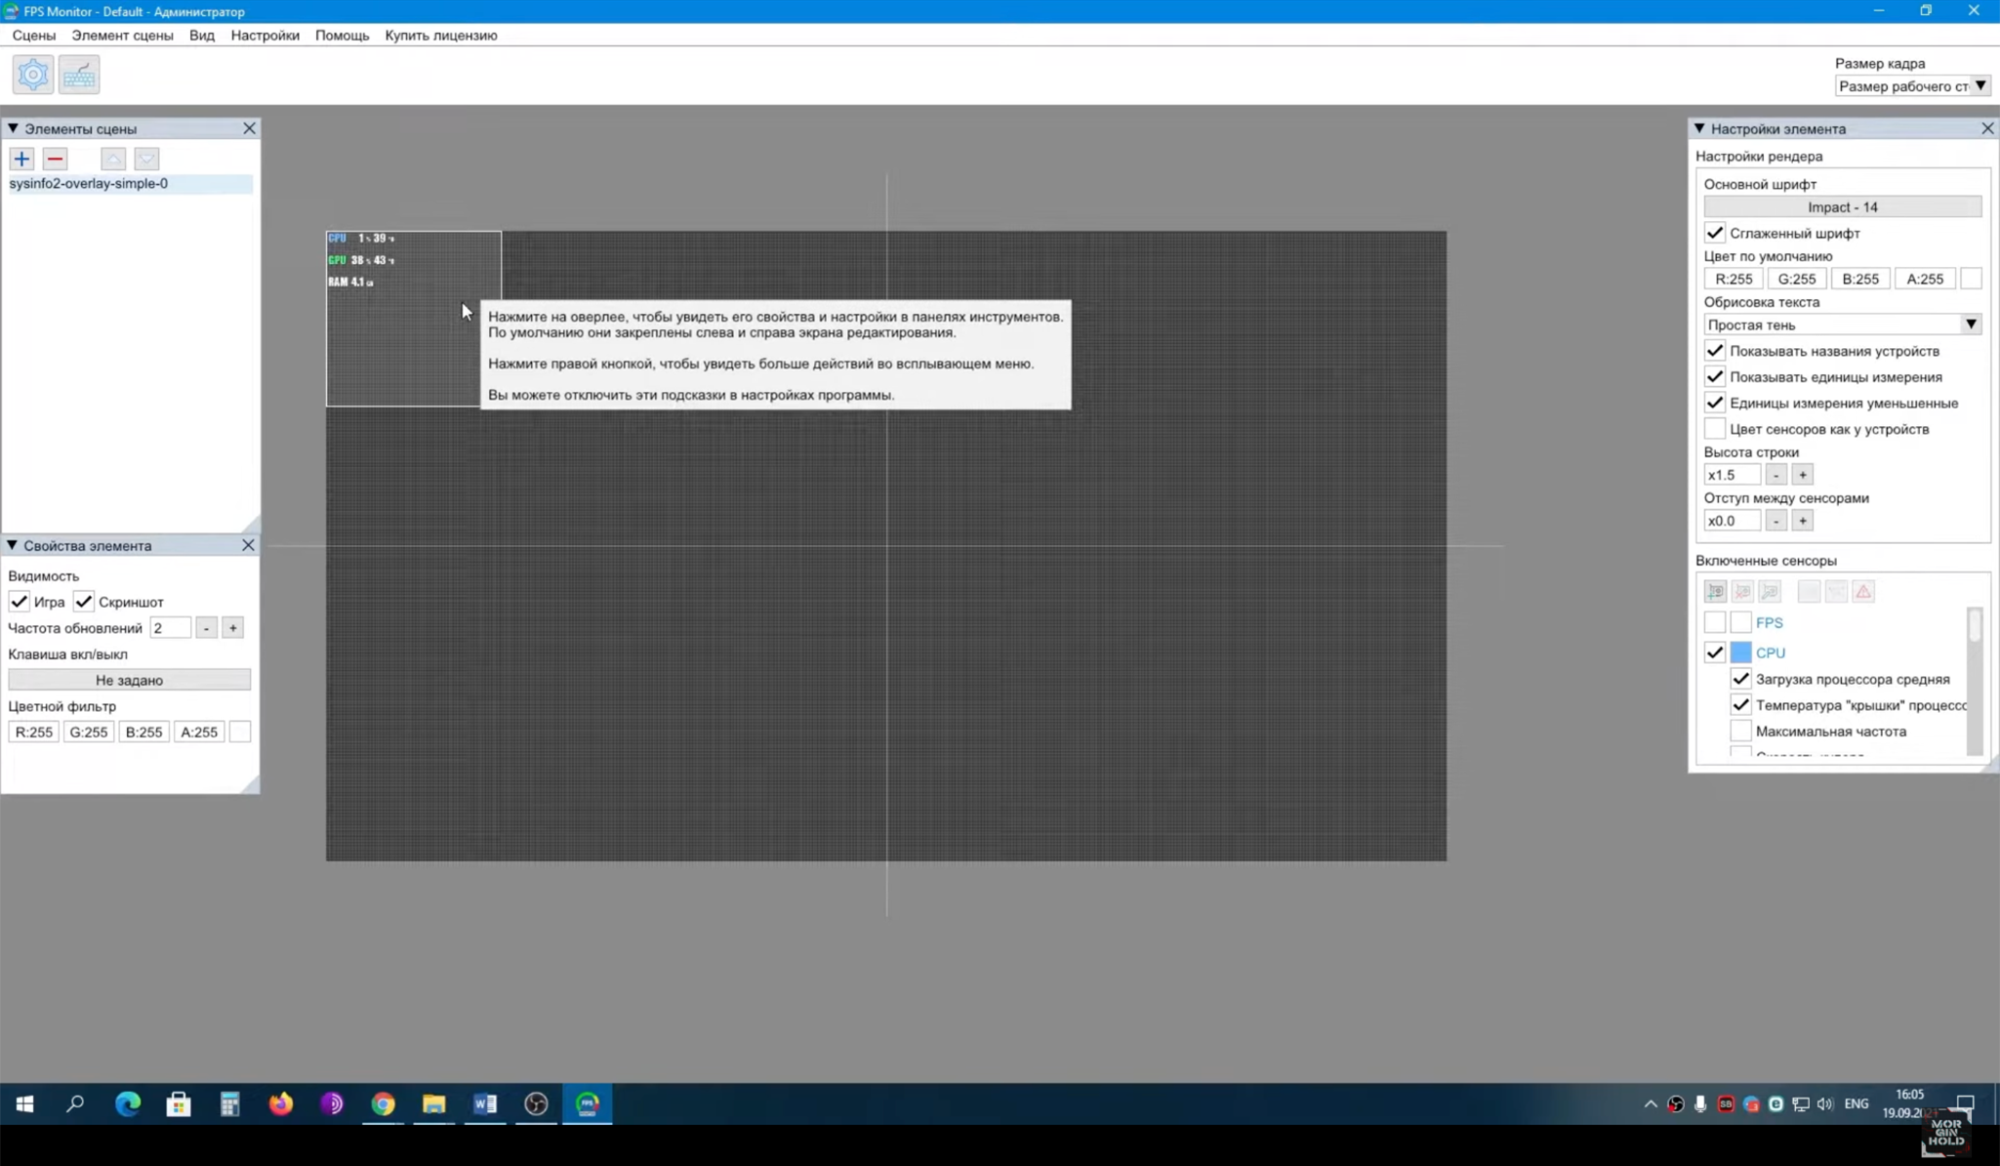Viewport: 2000px width, 1166px height.
Task: Close the Свойства элемента panel
Action: (x=248, y=545)
